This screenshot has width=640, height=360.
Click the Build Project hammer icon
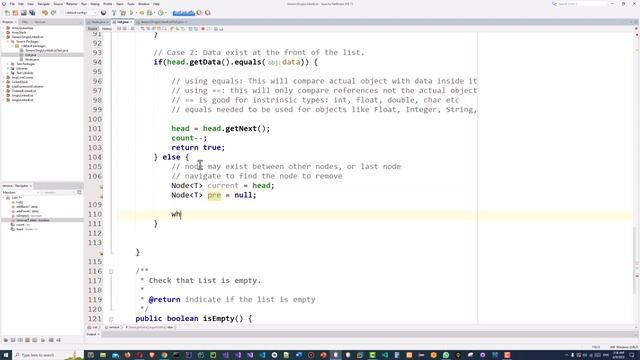coord(114,13)
